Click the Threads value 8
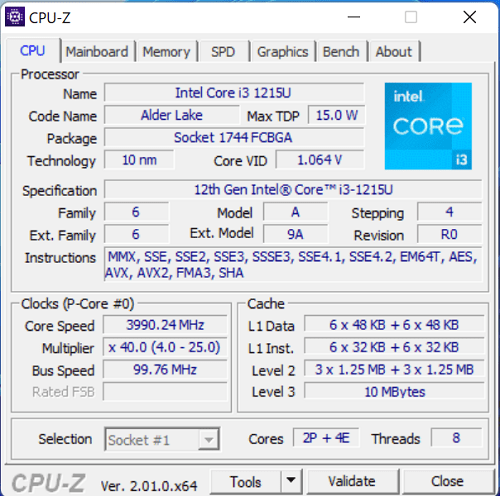This screenshot has width=500, height=496. click(456, 438)
